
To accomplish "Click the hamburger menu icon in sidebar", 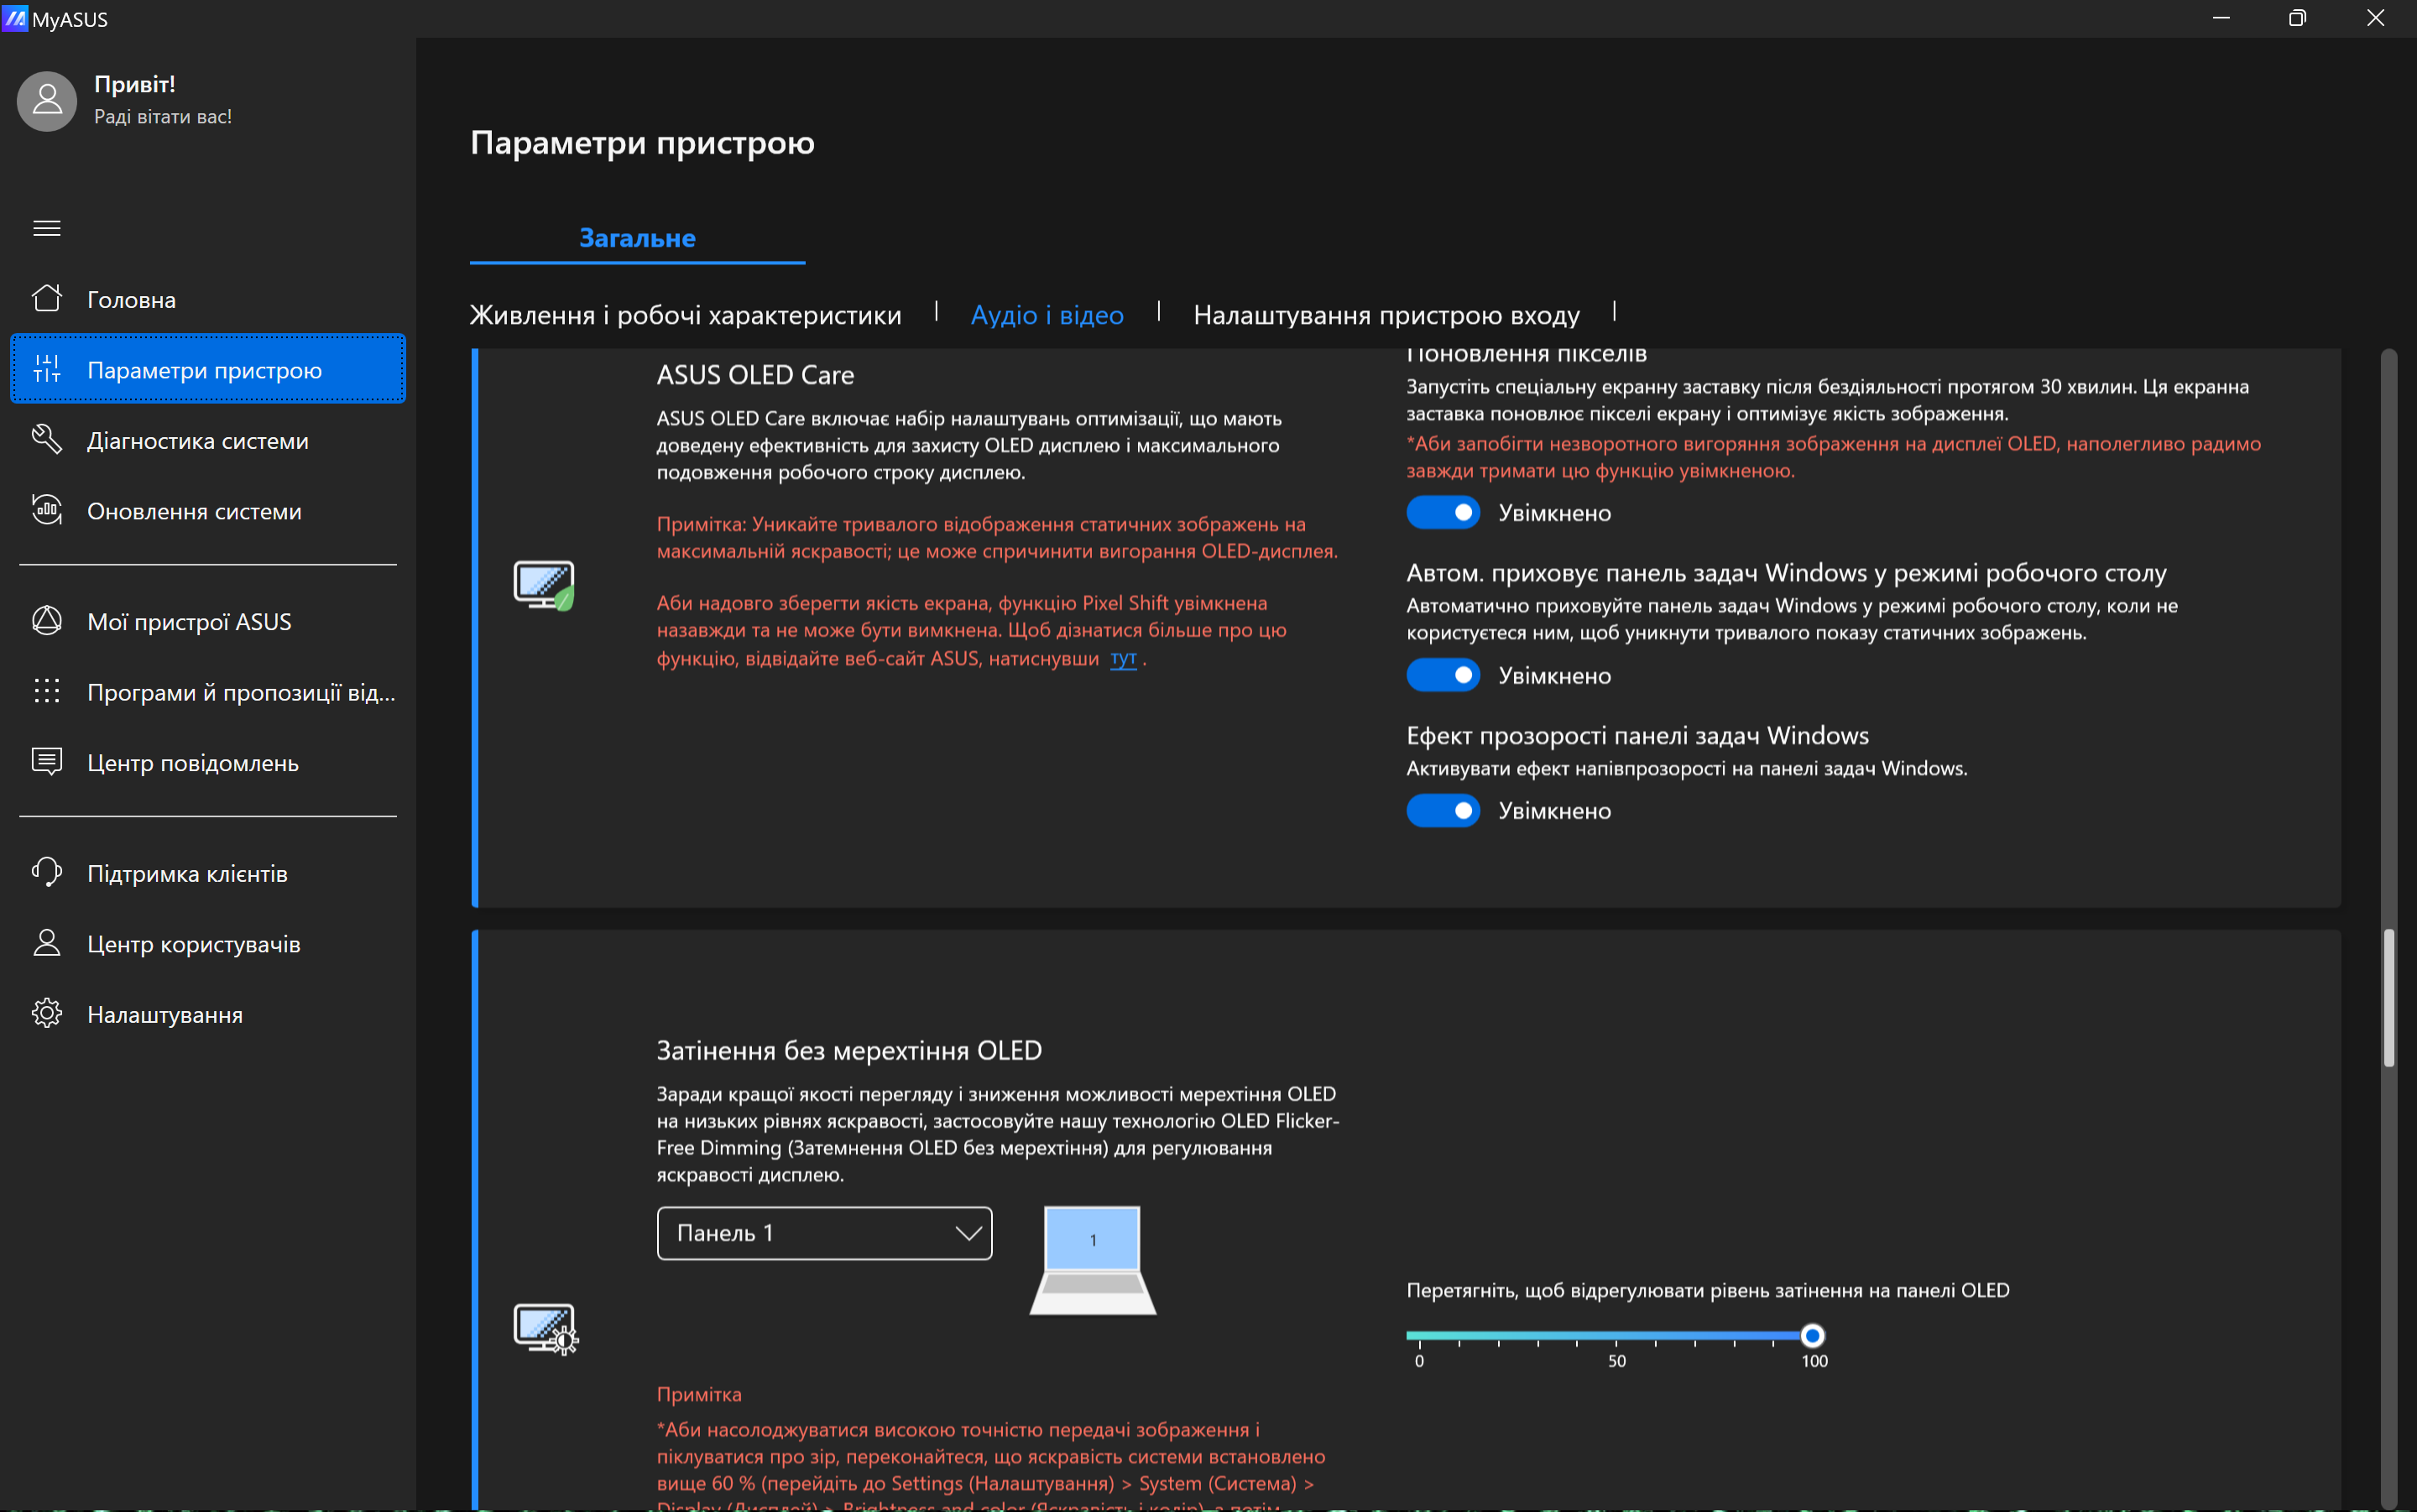I will 47,228.
